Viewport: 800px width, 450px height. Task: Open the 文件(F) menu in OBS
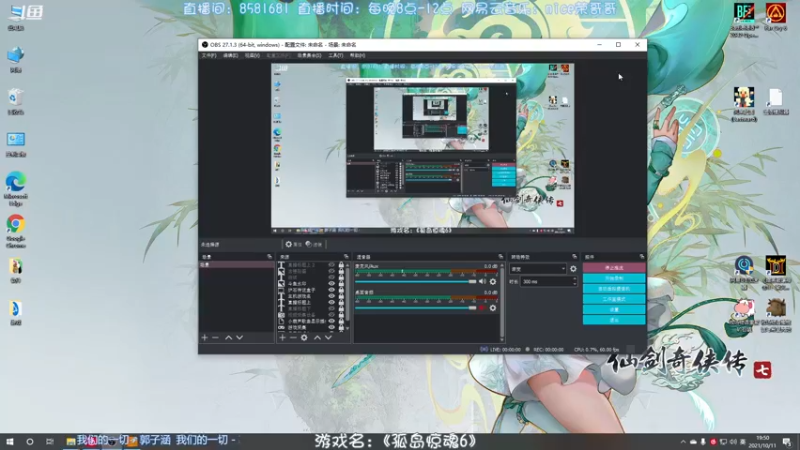(x=209, y=56)
